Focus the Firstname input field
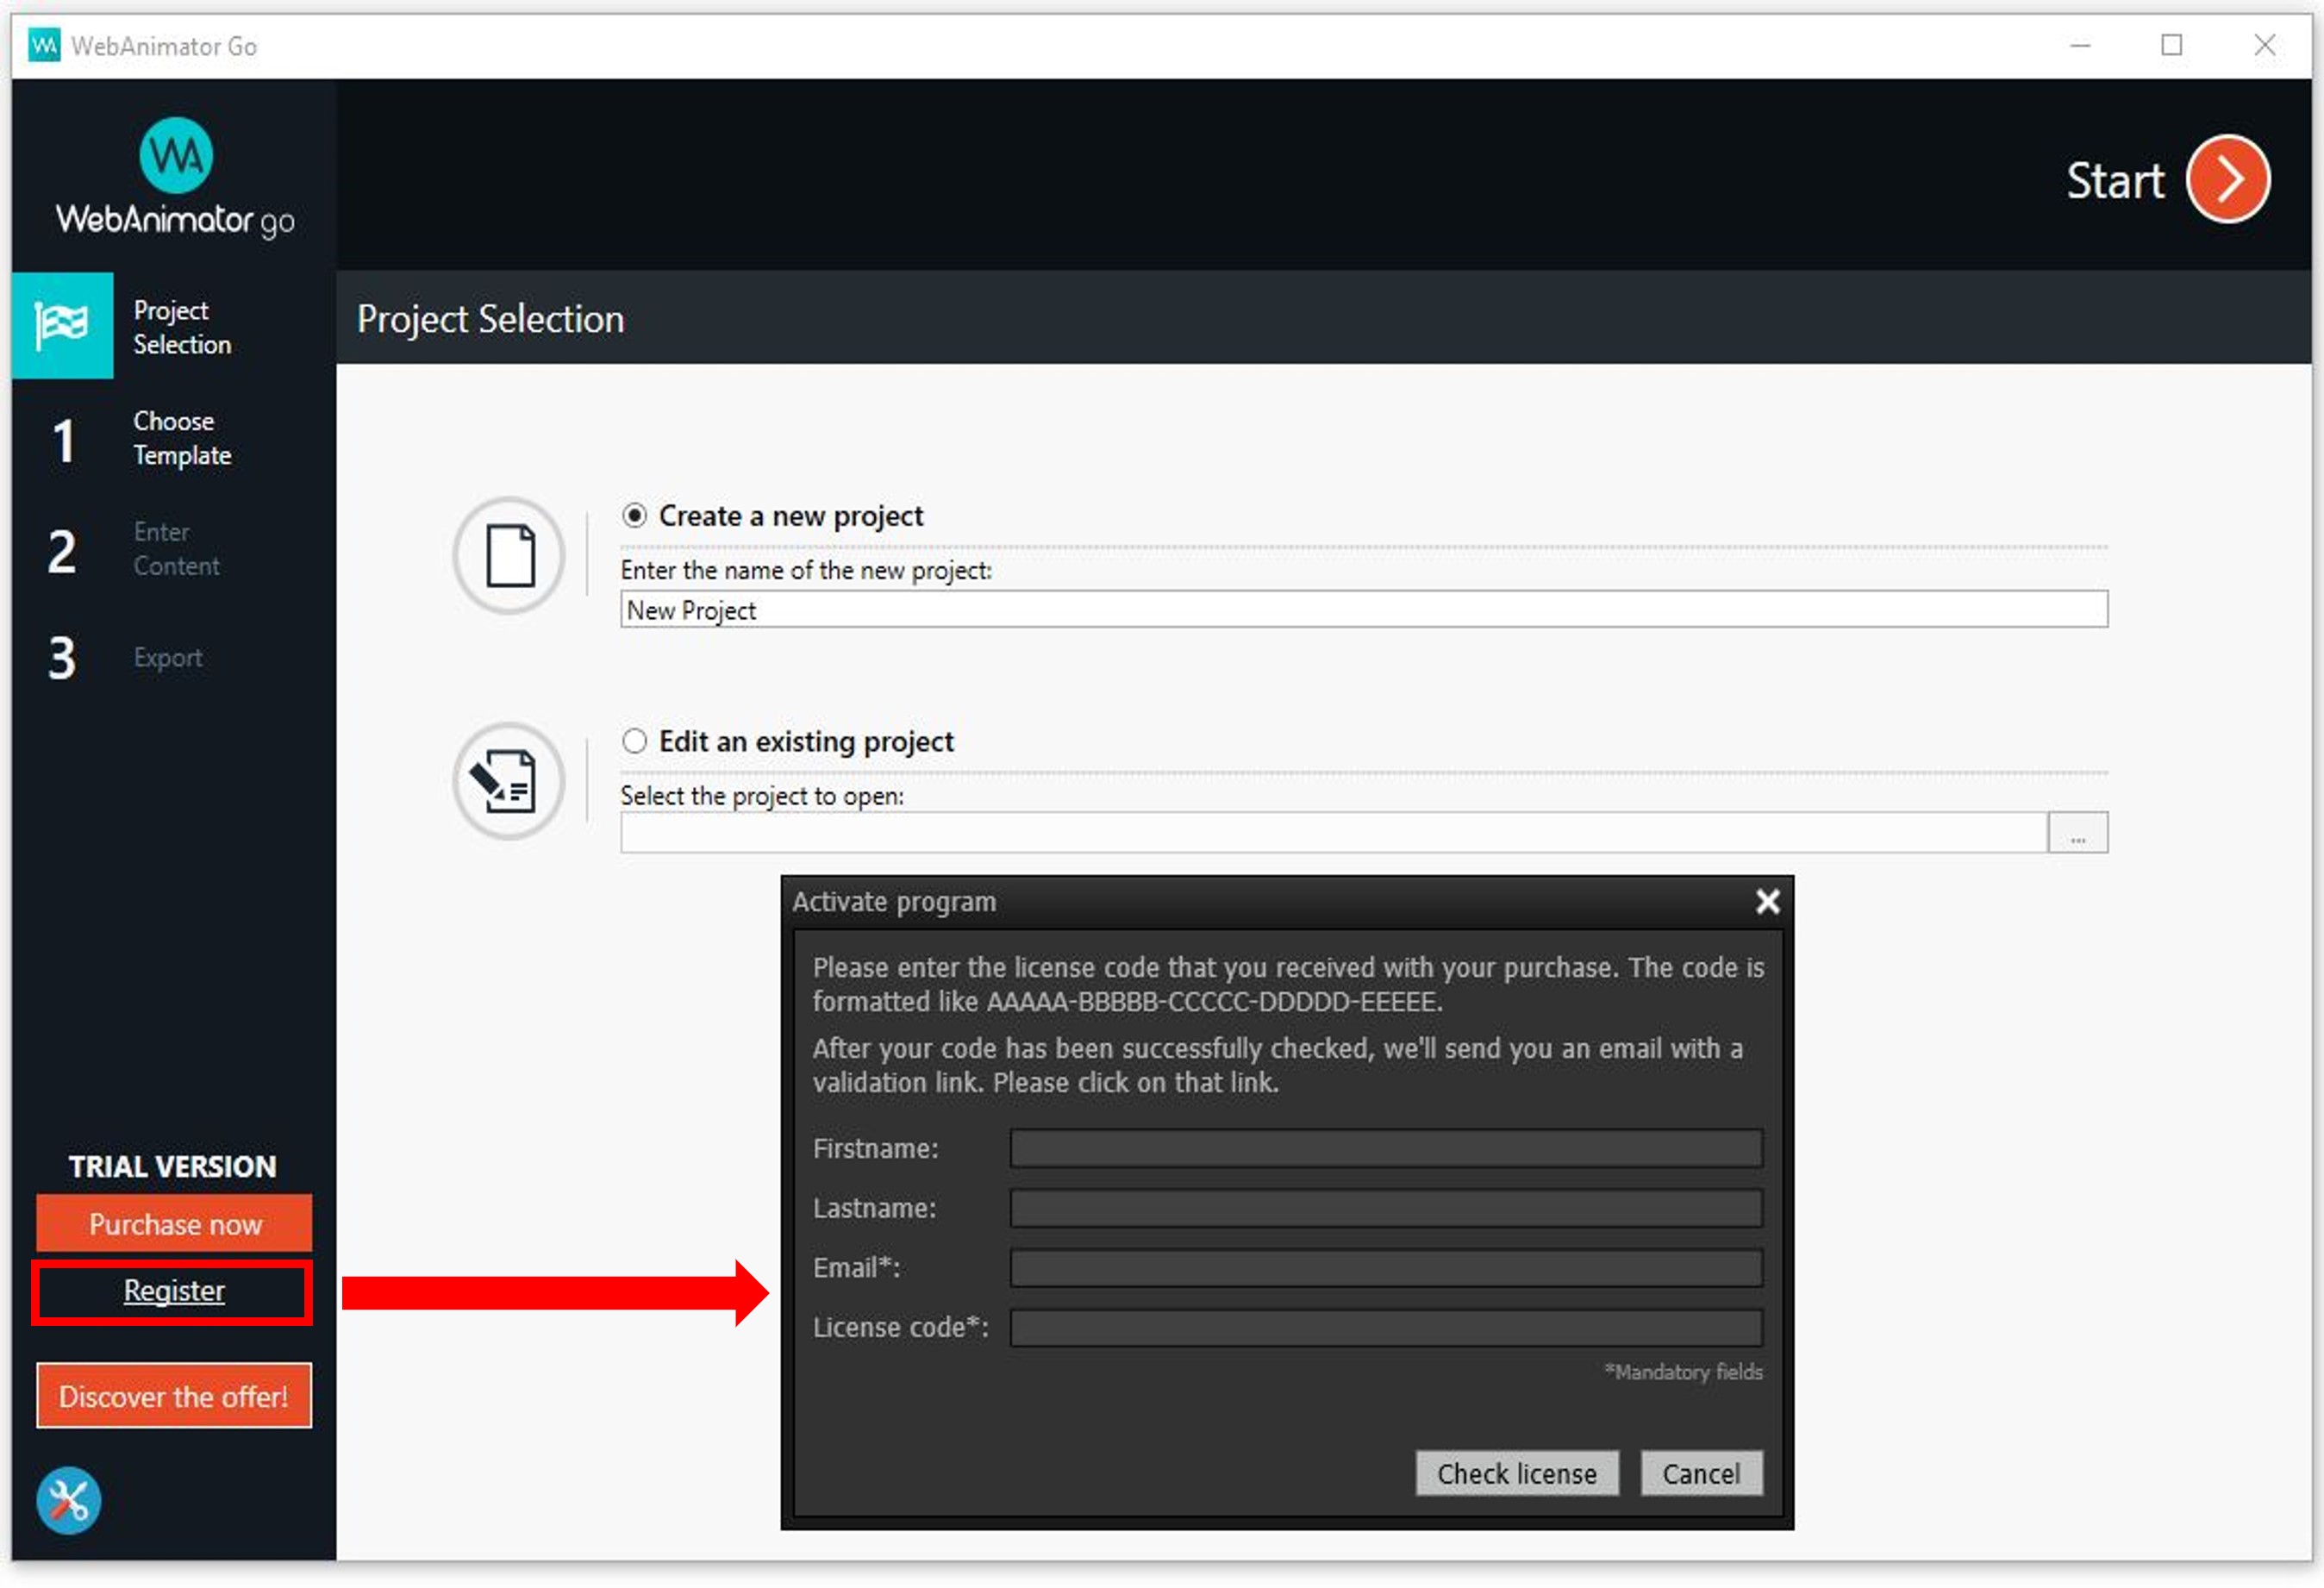Viewport: 2324px width, 1588px height. coord(1386,1148)
